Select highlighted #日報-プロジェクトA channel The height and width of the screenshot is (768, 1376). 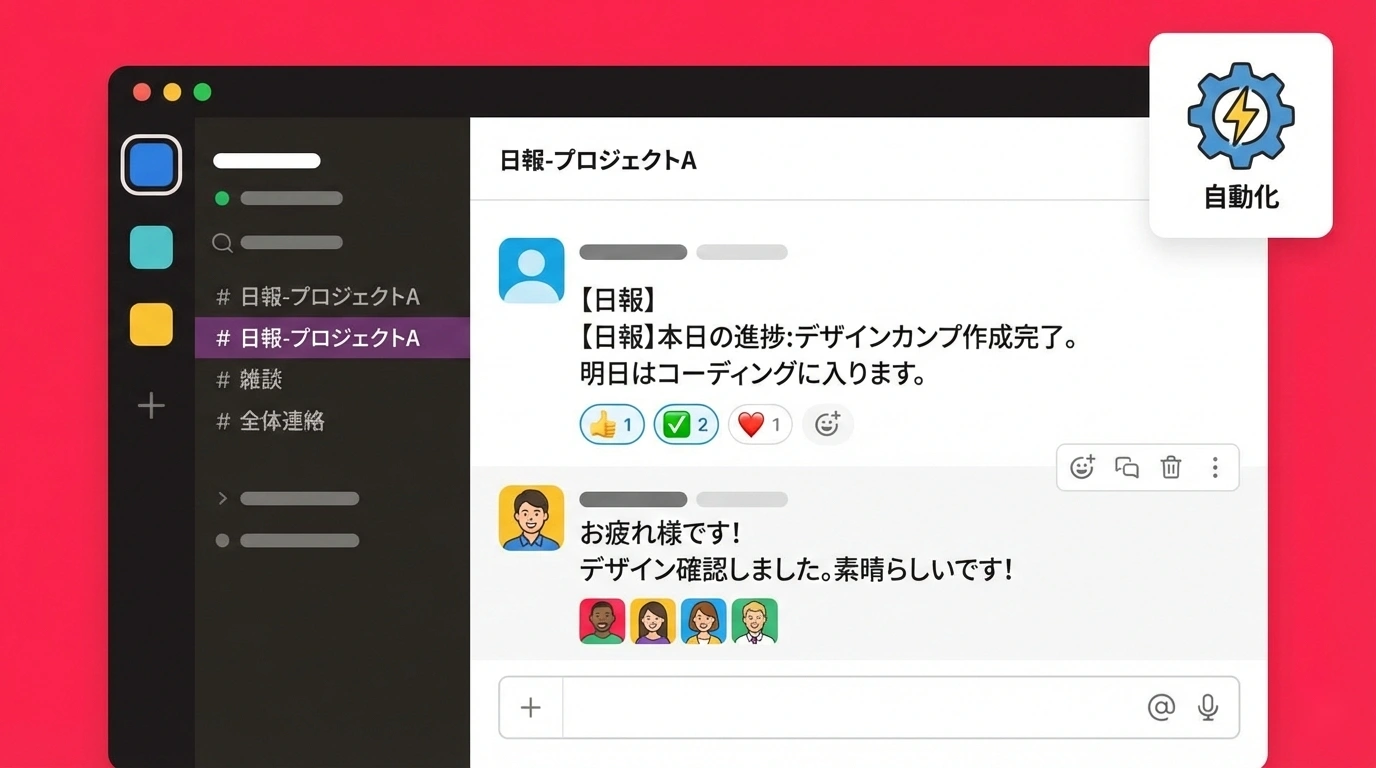pos(332,338)
